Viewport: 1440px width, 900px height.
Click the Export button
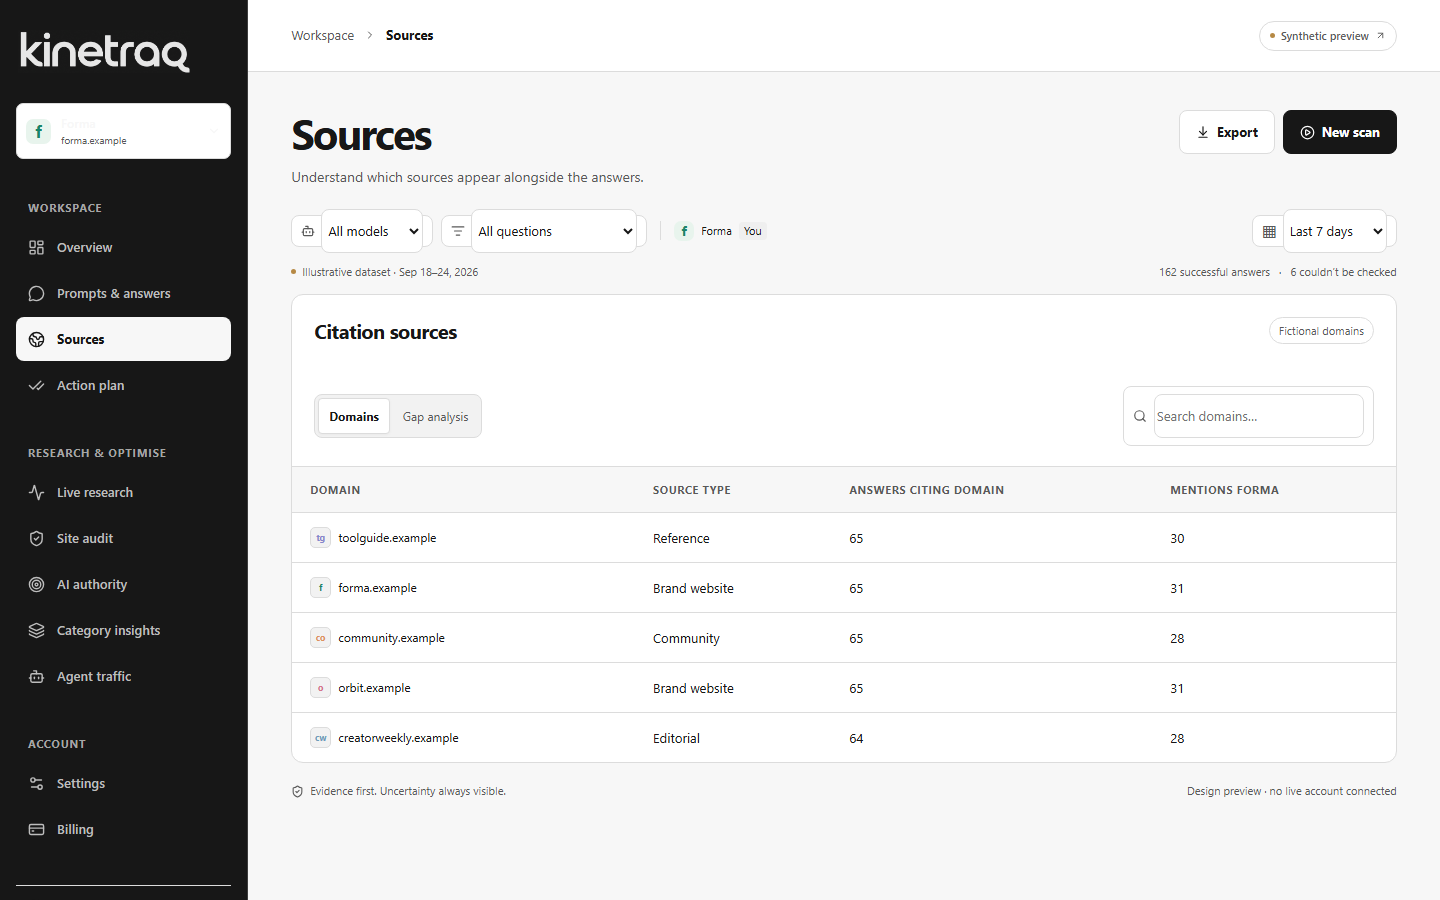point(1227,132)
